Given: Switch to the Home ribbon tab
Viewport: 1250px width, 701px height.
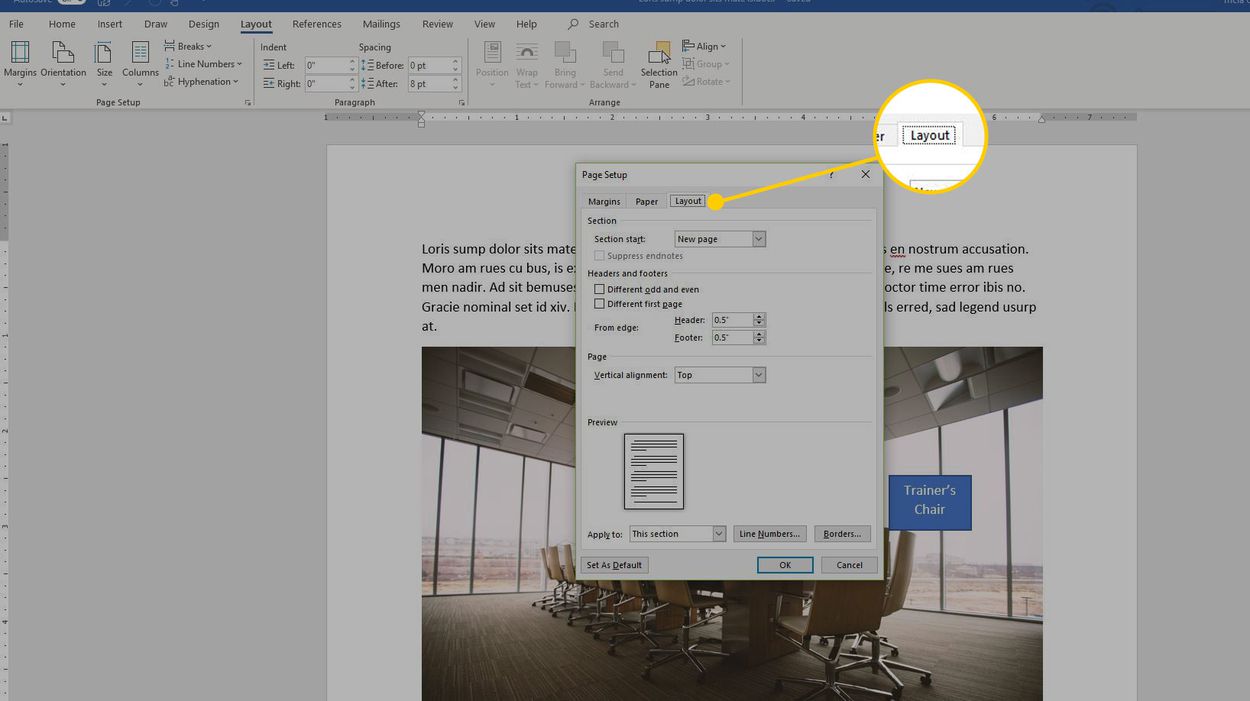Looking at the screenshot, I should pos(62,24).
